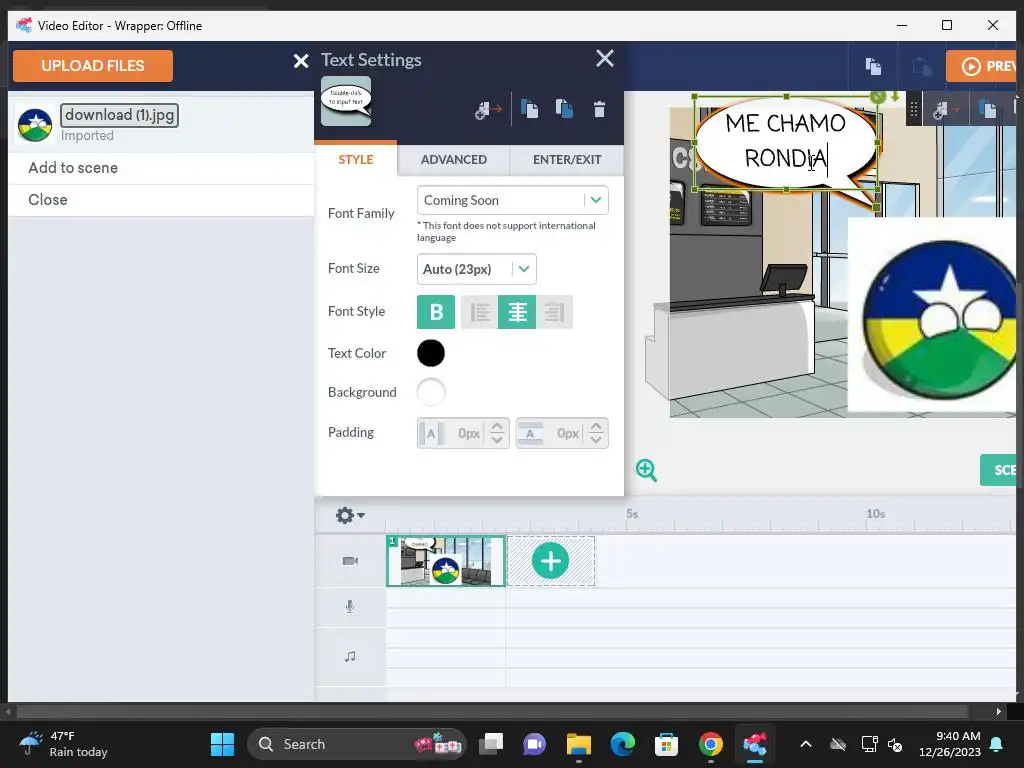Screen dimensions: 1024x768
Task: Close the Text Settings panel with X
Action: pos(605,58)
